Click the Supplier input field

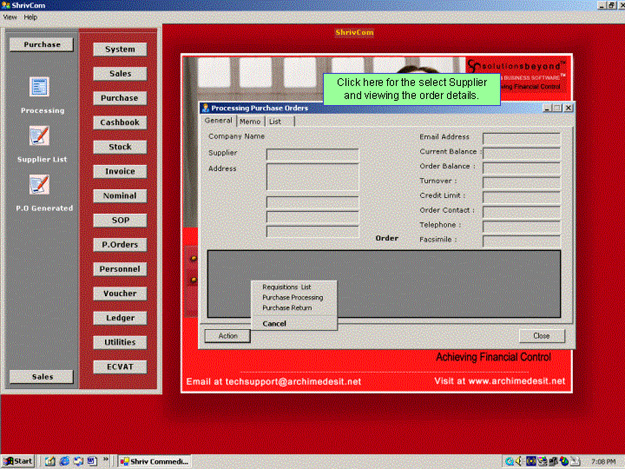pos(312,155)
